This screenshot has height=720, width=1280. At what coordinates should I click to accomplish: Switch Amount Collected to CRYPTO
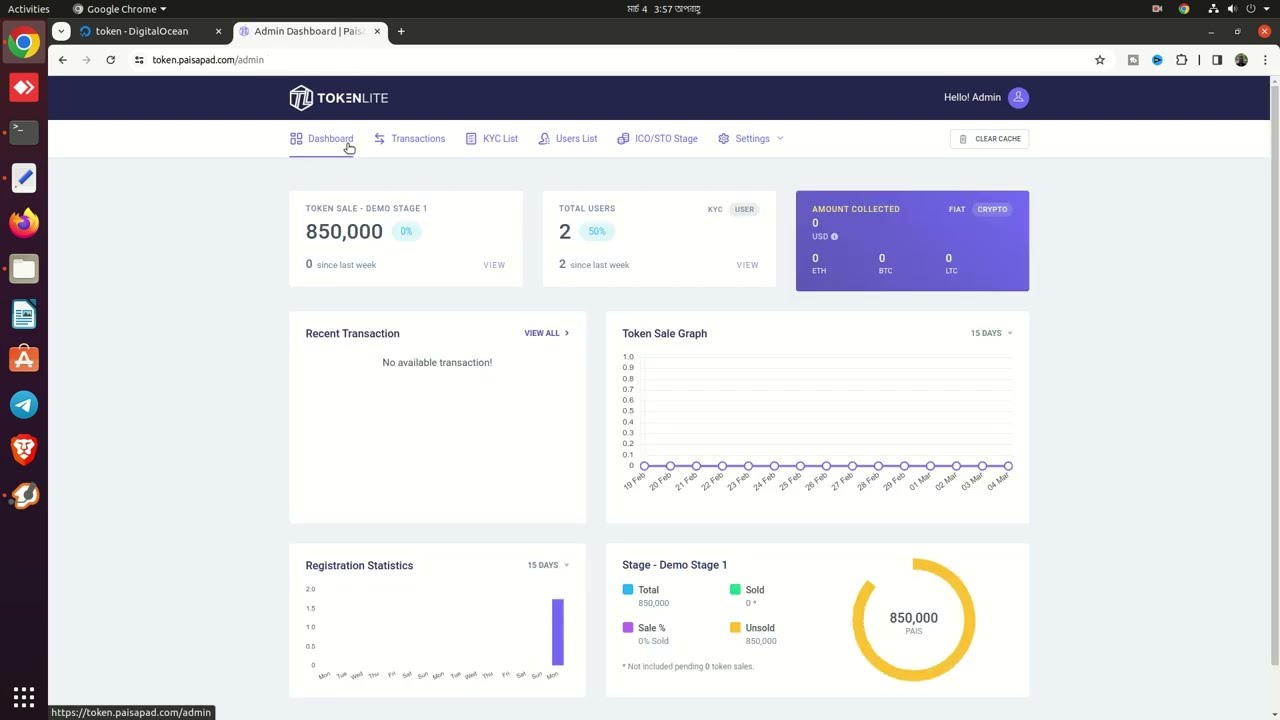pos(992,209)
